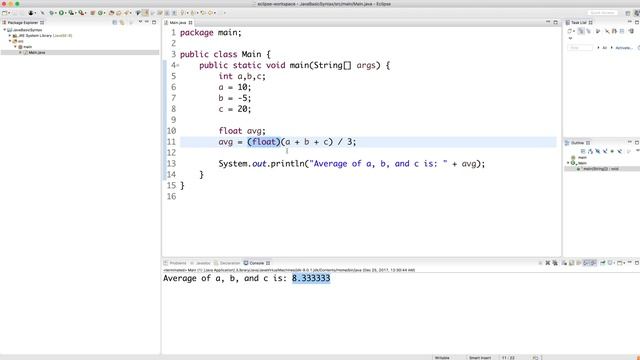Click the green Run button in toolbar
This screenshot has height=360, width=640.
coord(61,13)
